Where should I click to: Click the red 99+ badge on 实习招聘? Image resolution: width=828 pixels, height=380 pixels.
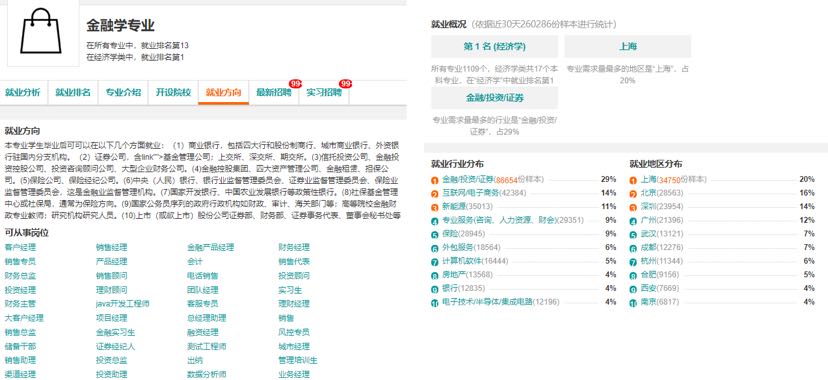click(346, 84)
